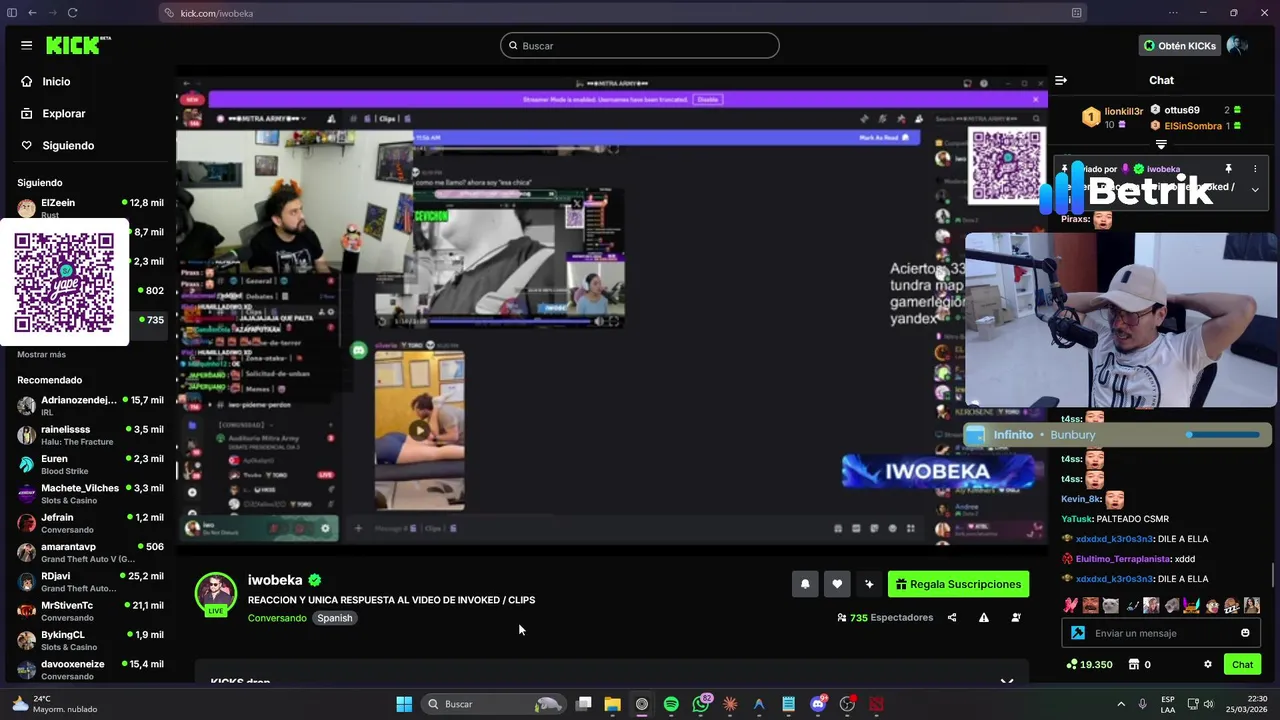Viewport: 1280px width, 720px height.
Task: Click the sparkle icon beside heart
Action: click(x=869, y=584)
